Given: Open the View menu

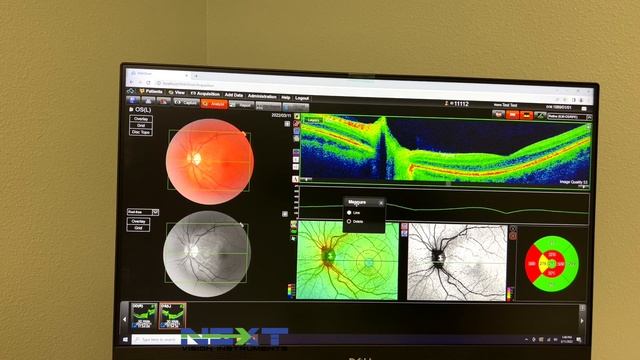Looking at the screenshot, I should pos(177,93).
